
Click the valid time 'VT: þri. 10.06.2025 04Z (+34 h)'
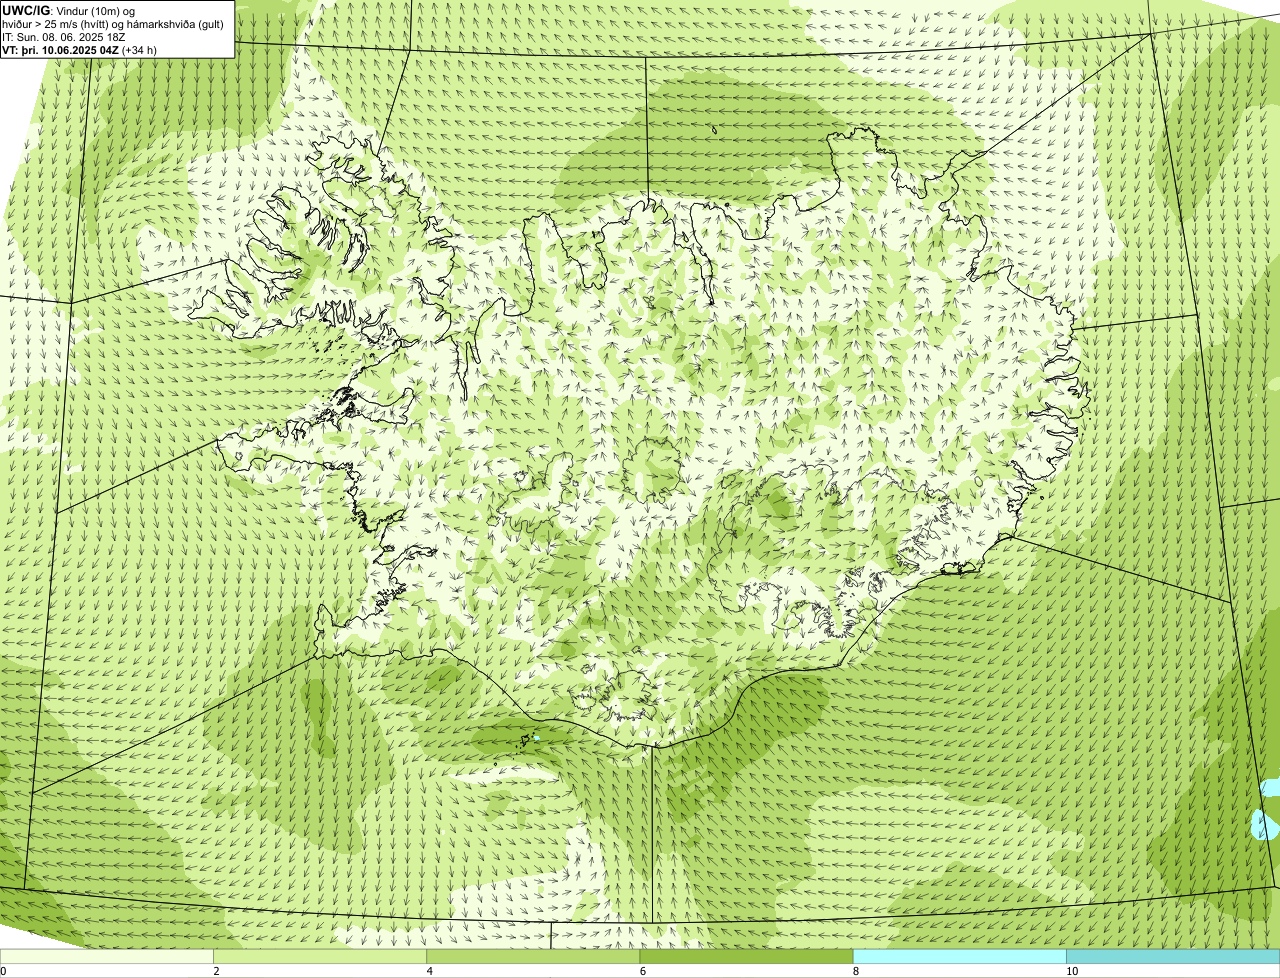80,49
